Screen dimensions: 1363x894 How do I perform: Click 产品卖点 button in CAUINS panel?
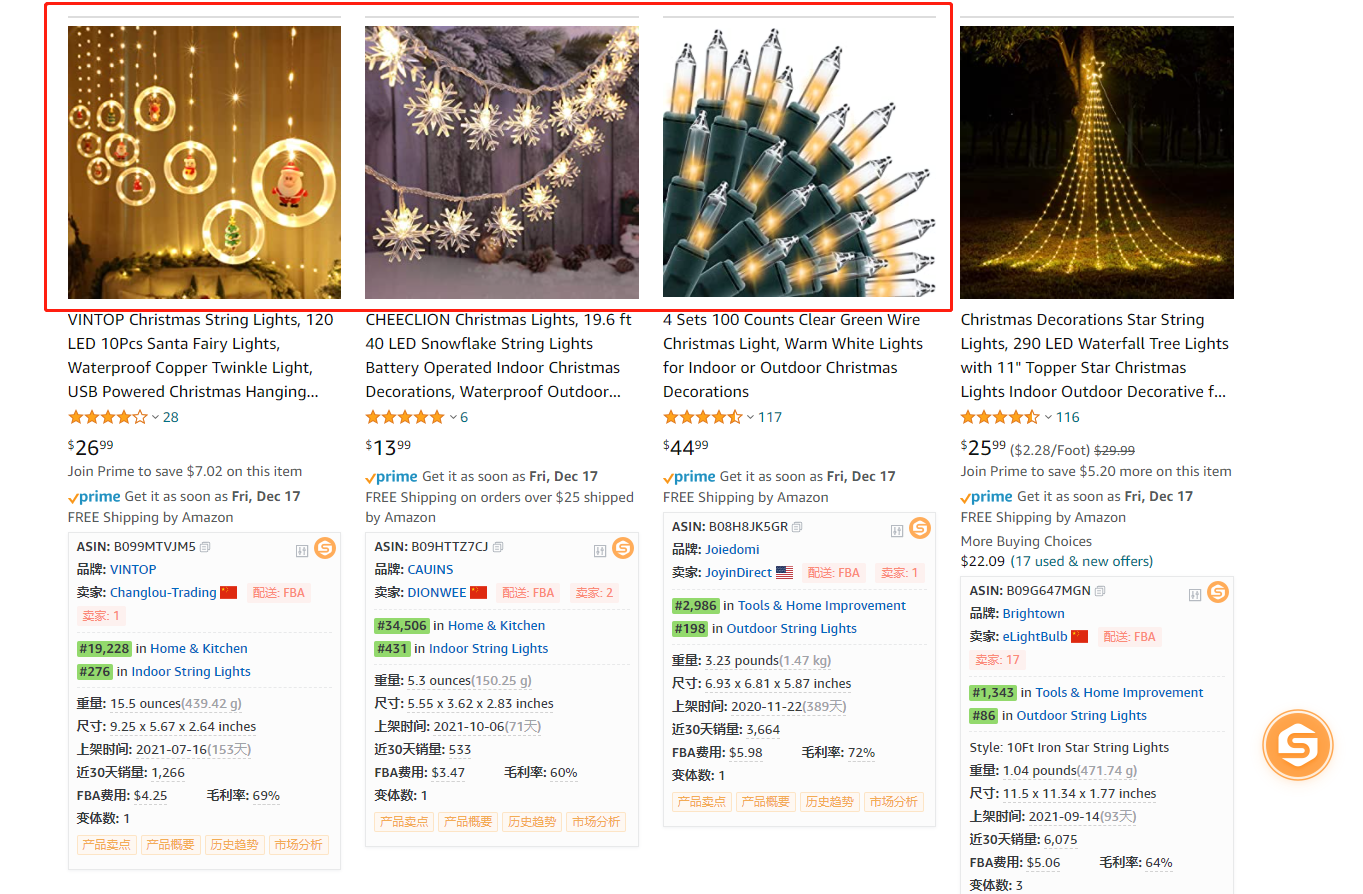(x=403, y=822)
